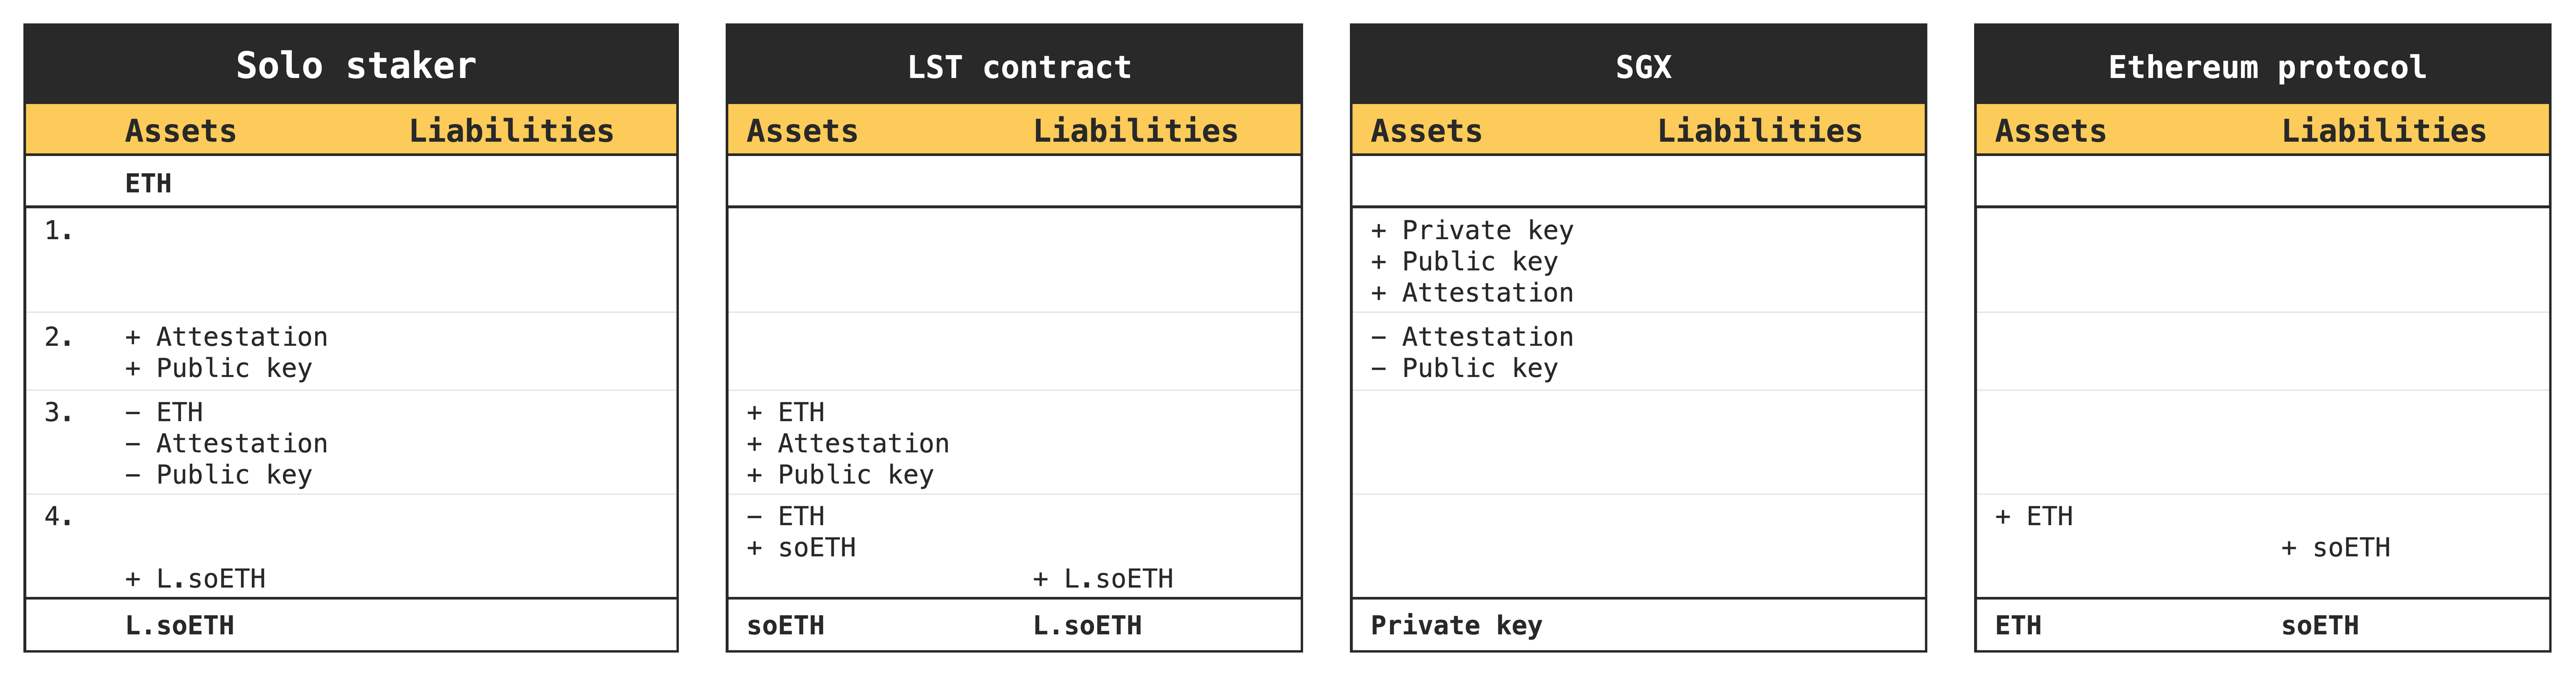Screen dimensions: 2576x677
Task: Click Liabilities column under LST contract
Action: click(x=1135, y=131)
